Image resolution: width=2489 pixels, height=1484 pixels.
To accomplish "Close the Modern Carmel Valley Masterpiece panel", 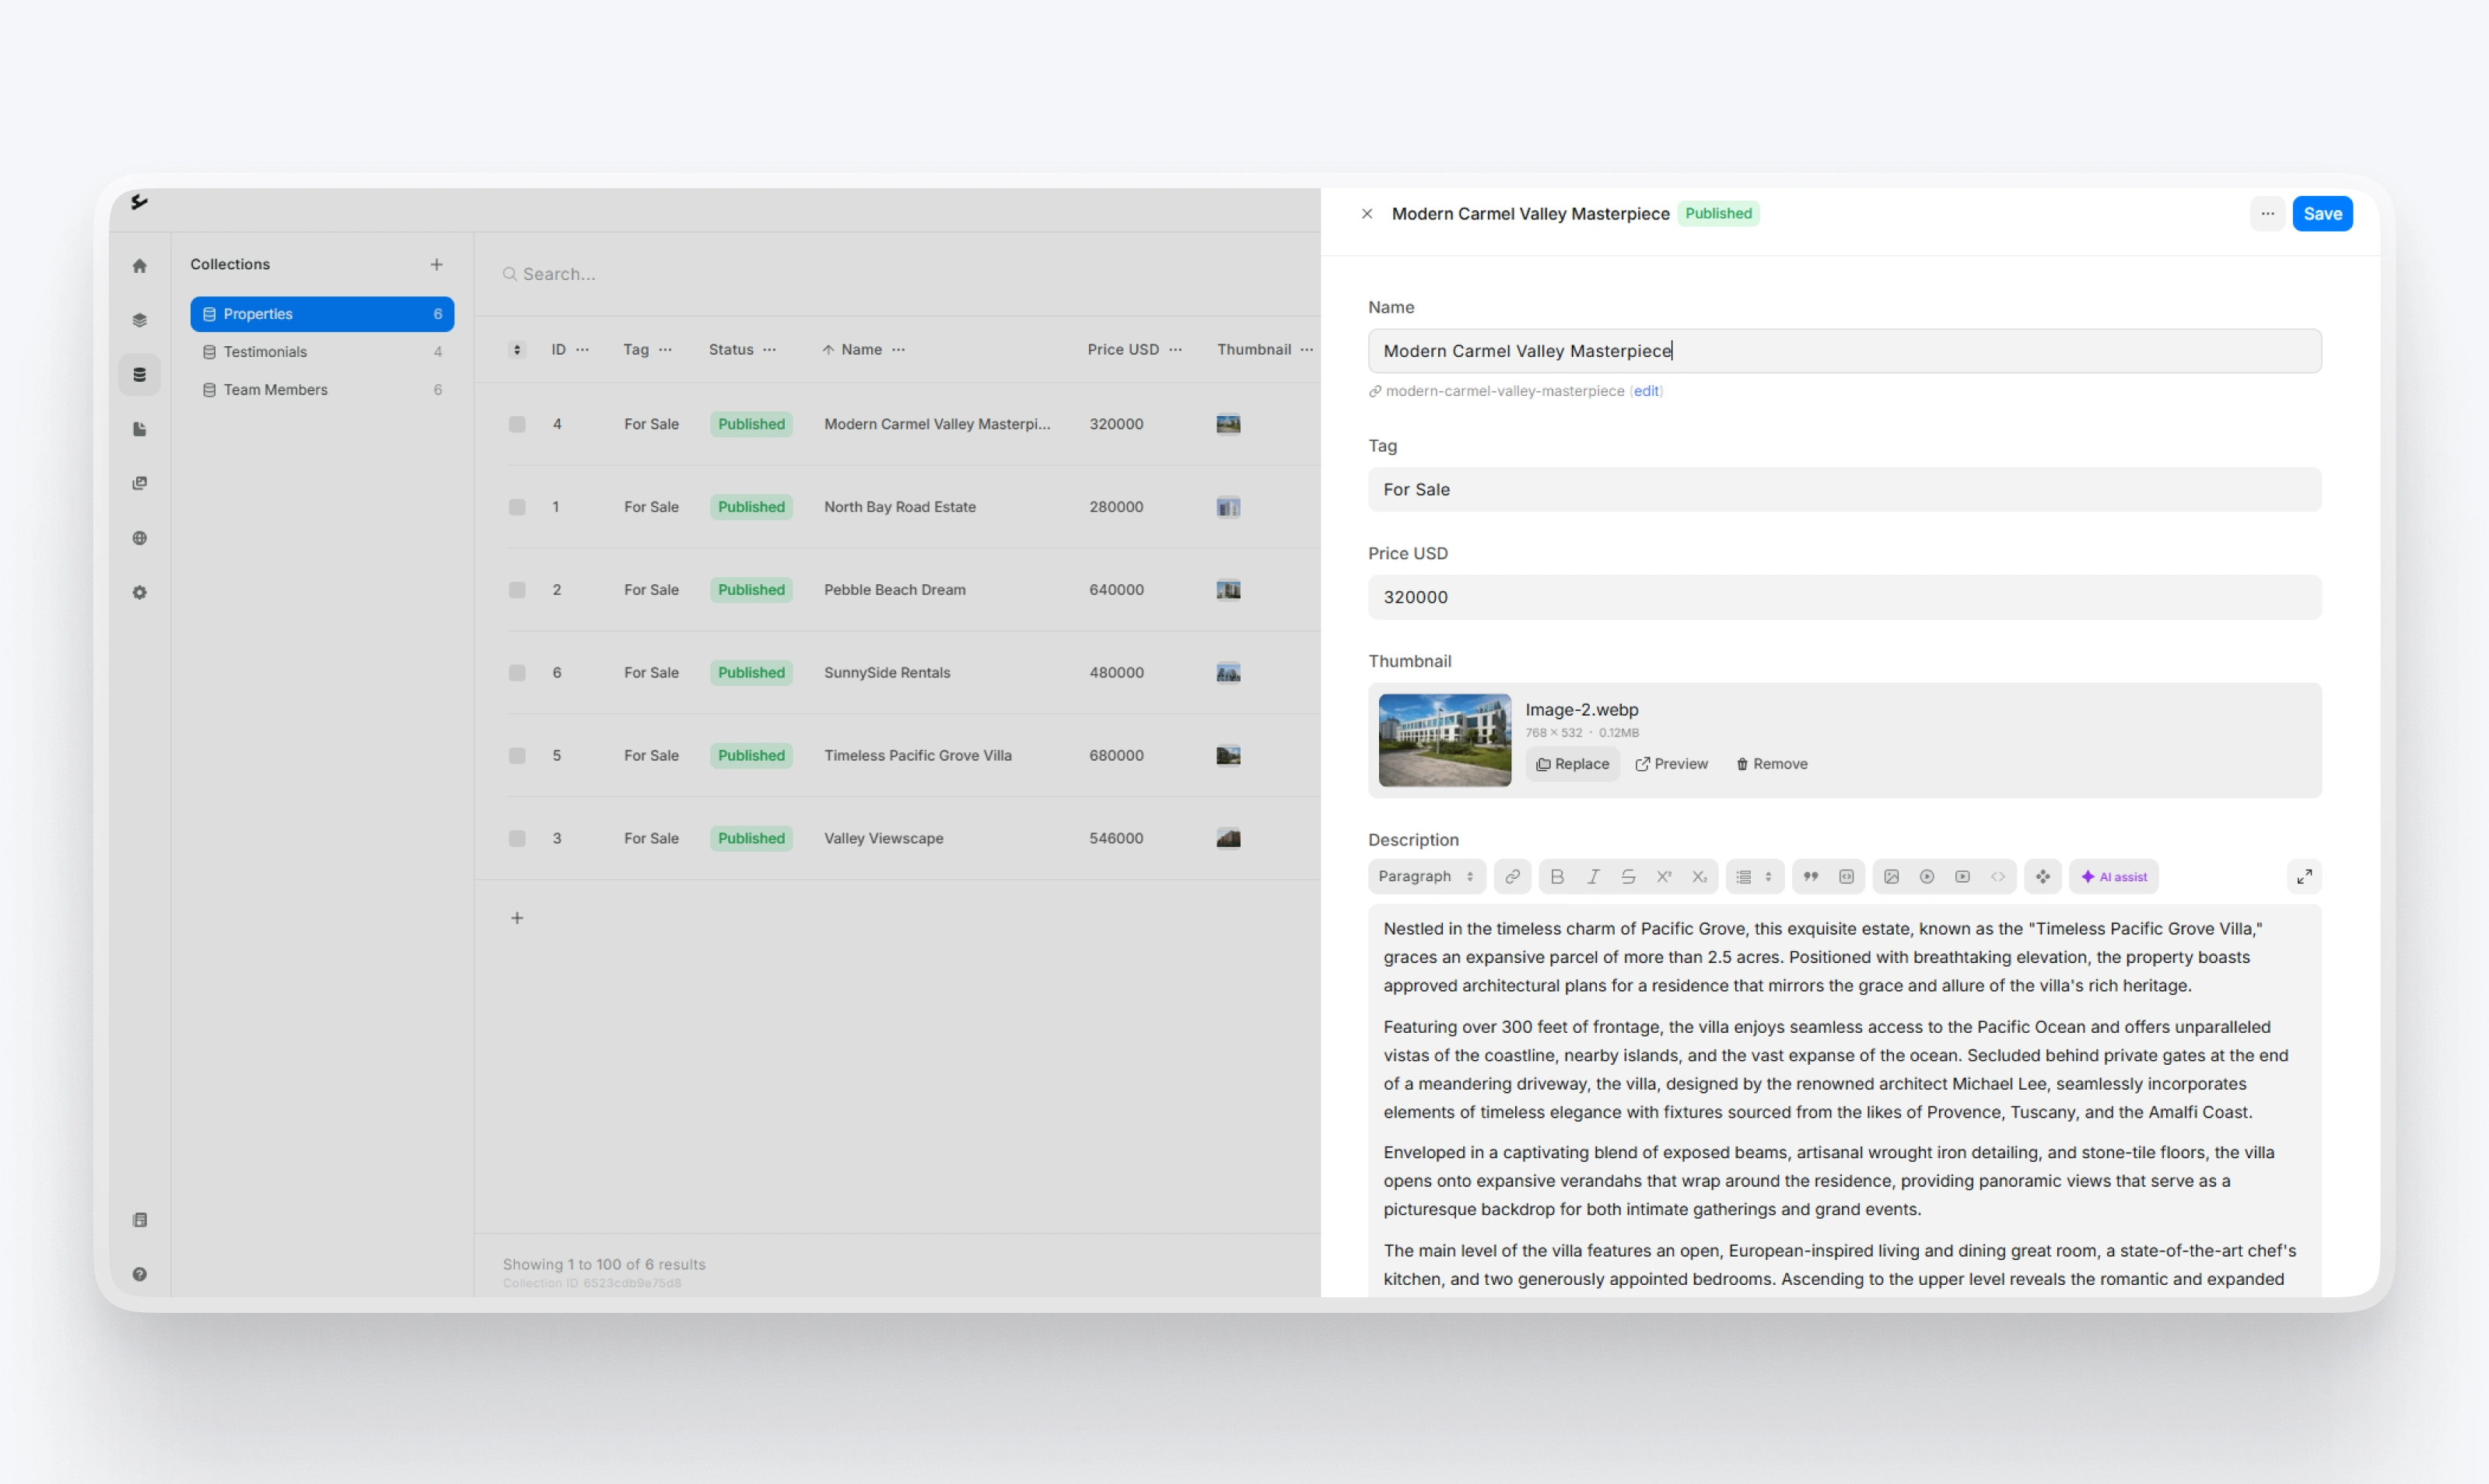I will click(x=1367, y=214).
